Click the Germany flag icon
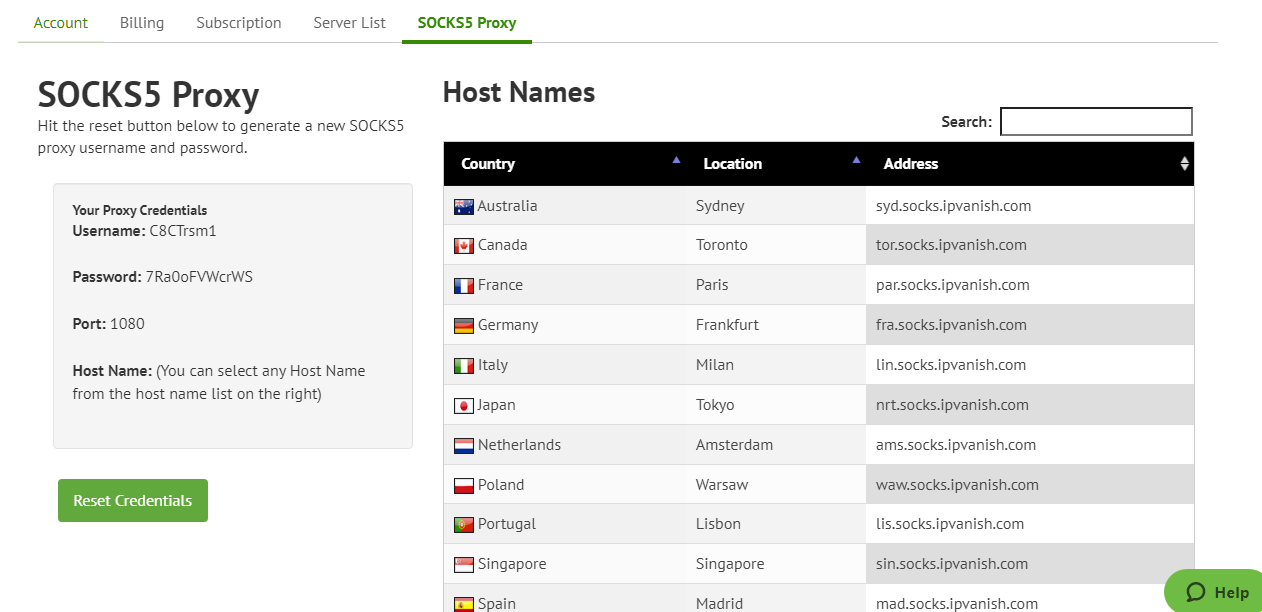Viewport: 1262px width, 612px height. pos(464,326)
